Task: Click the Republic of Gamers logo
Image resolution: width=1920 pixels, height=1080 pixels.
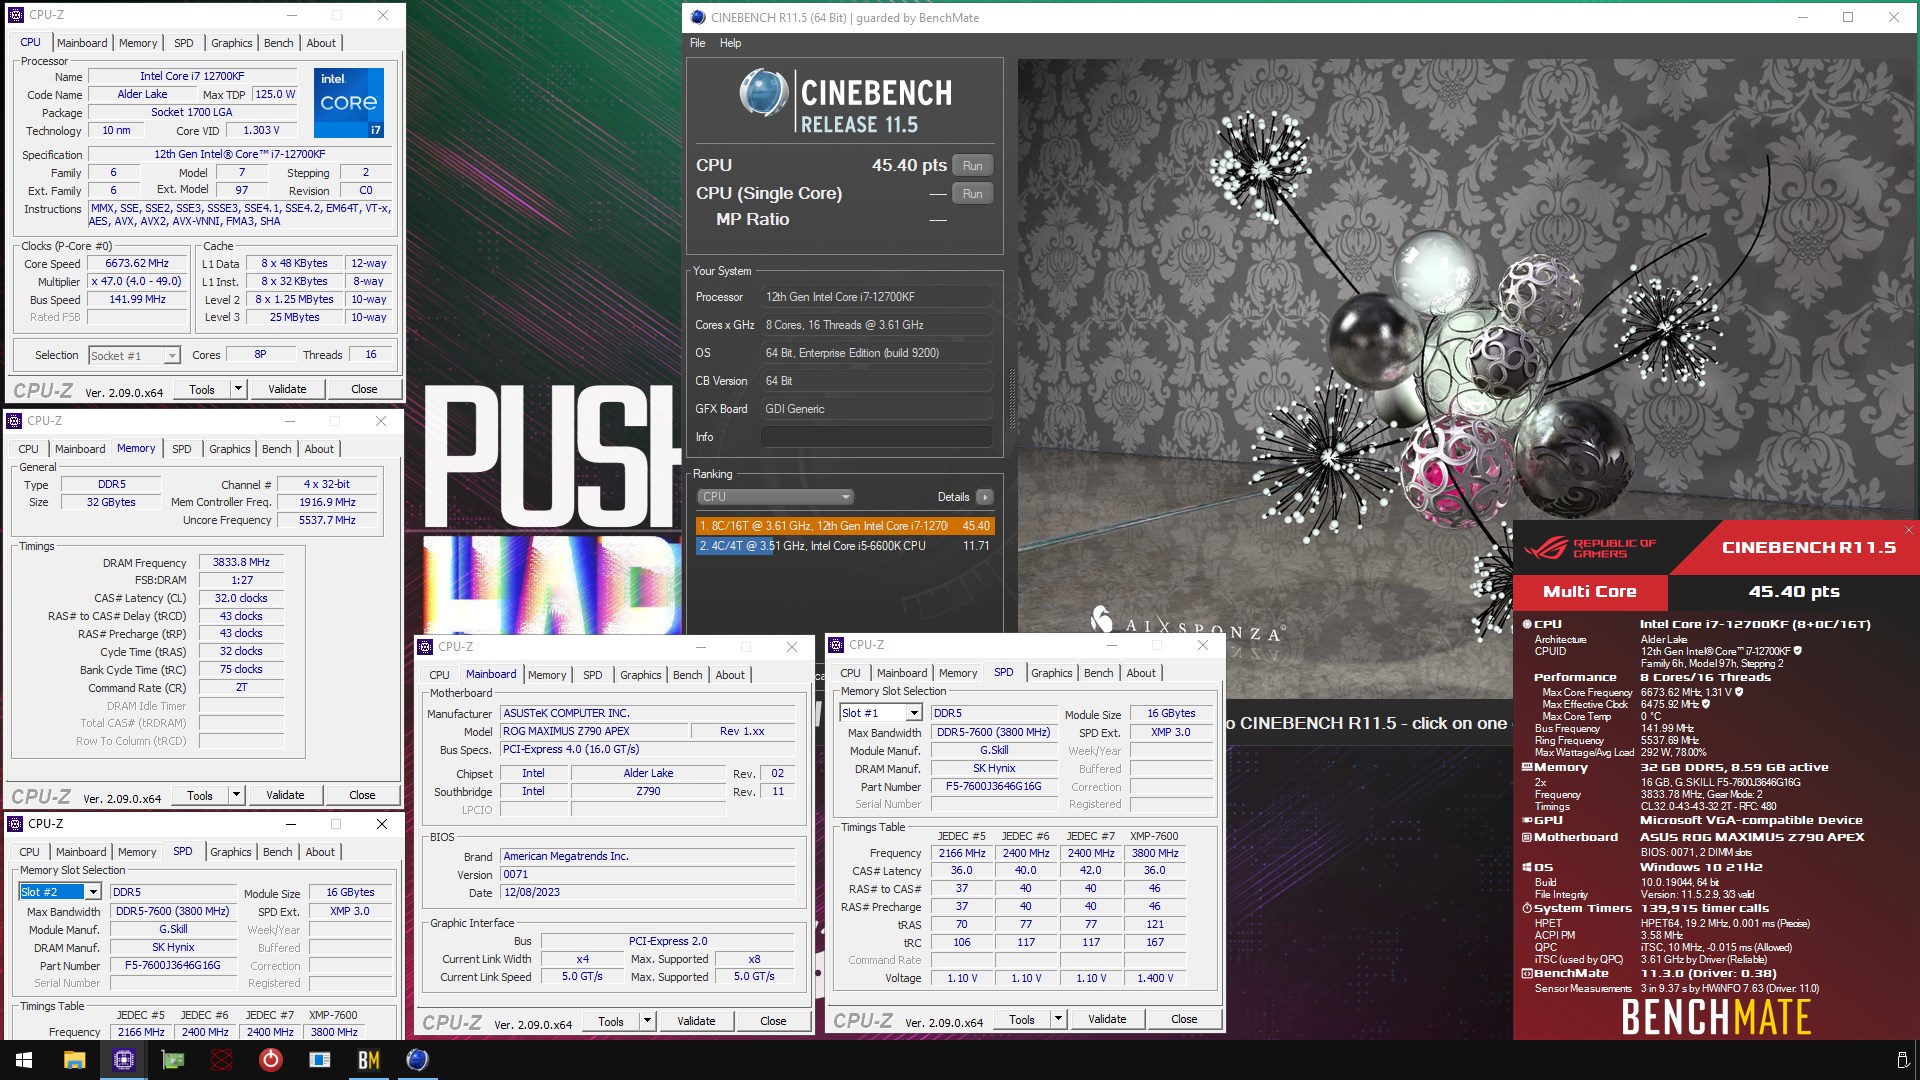Action: [x=1590, y=548]
